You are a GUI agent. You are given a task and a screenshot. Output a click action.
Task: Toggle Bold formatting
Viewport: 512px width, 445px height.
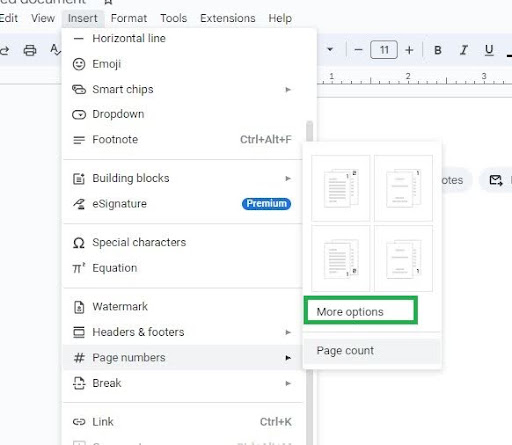click(x=438, y=50)
